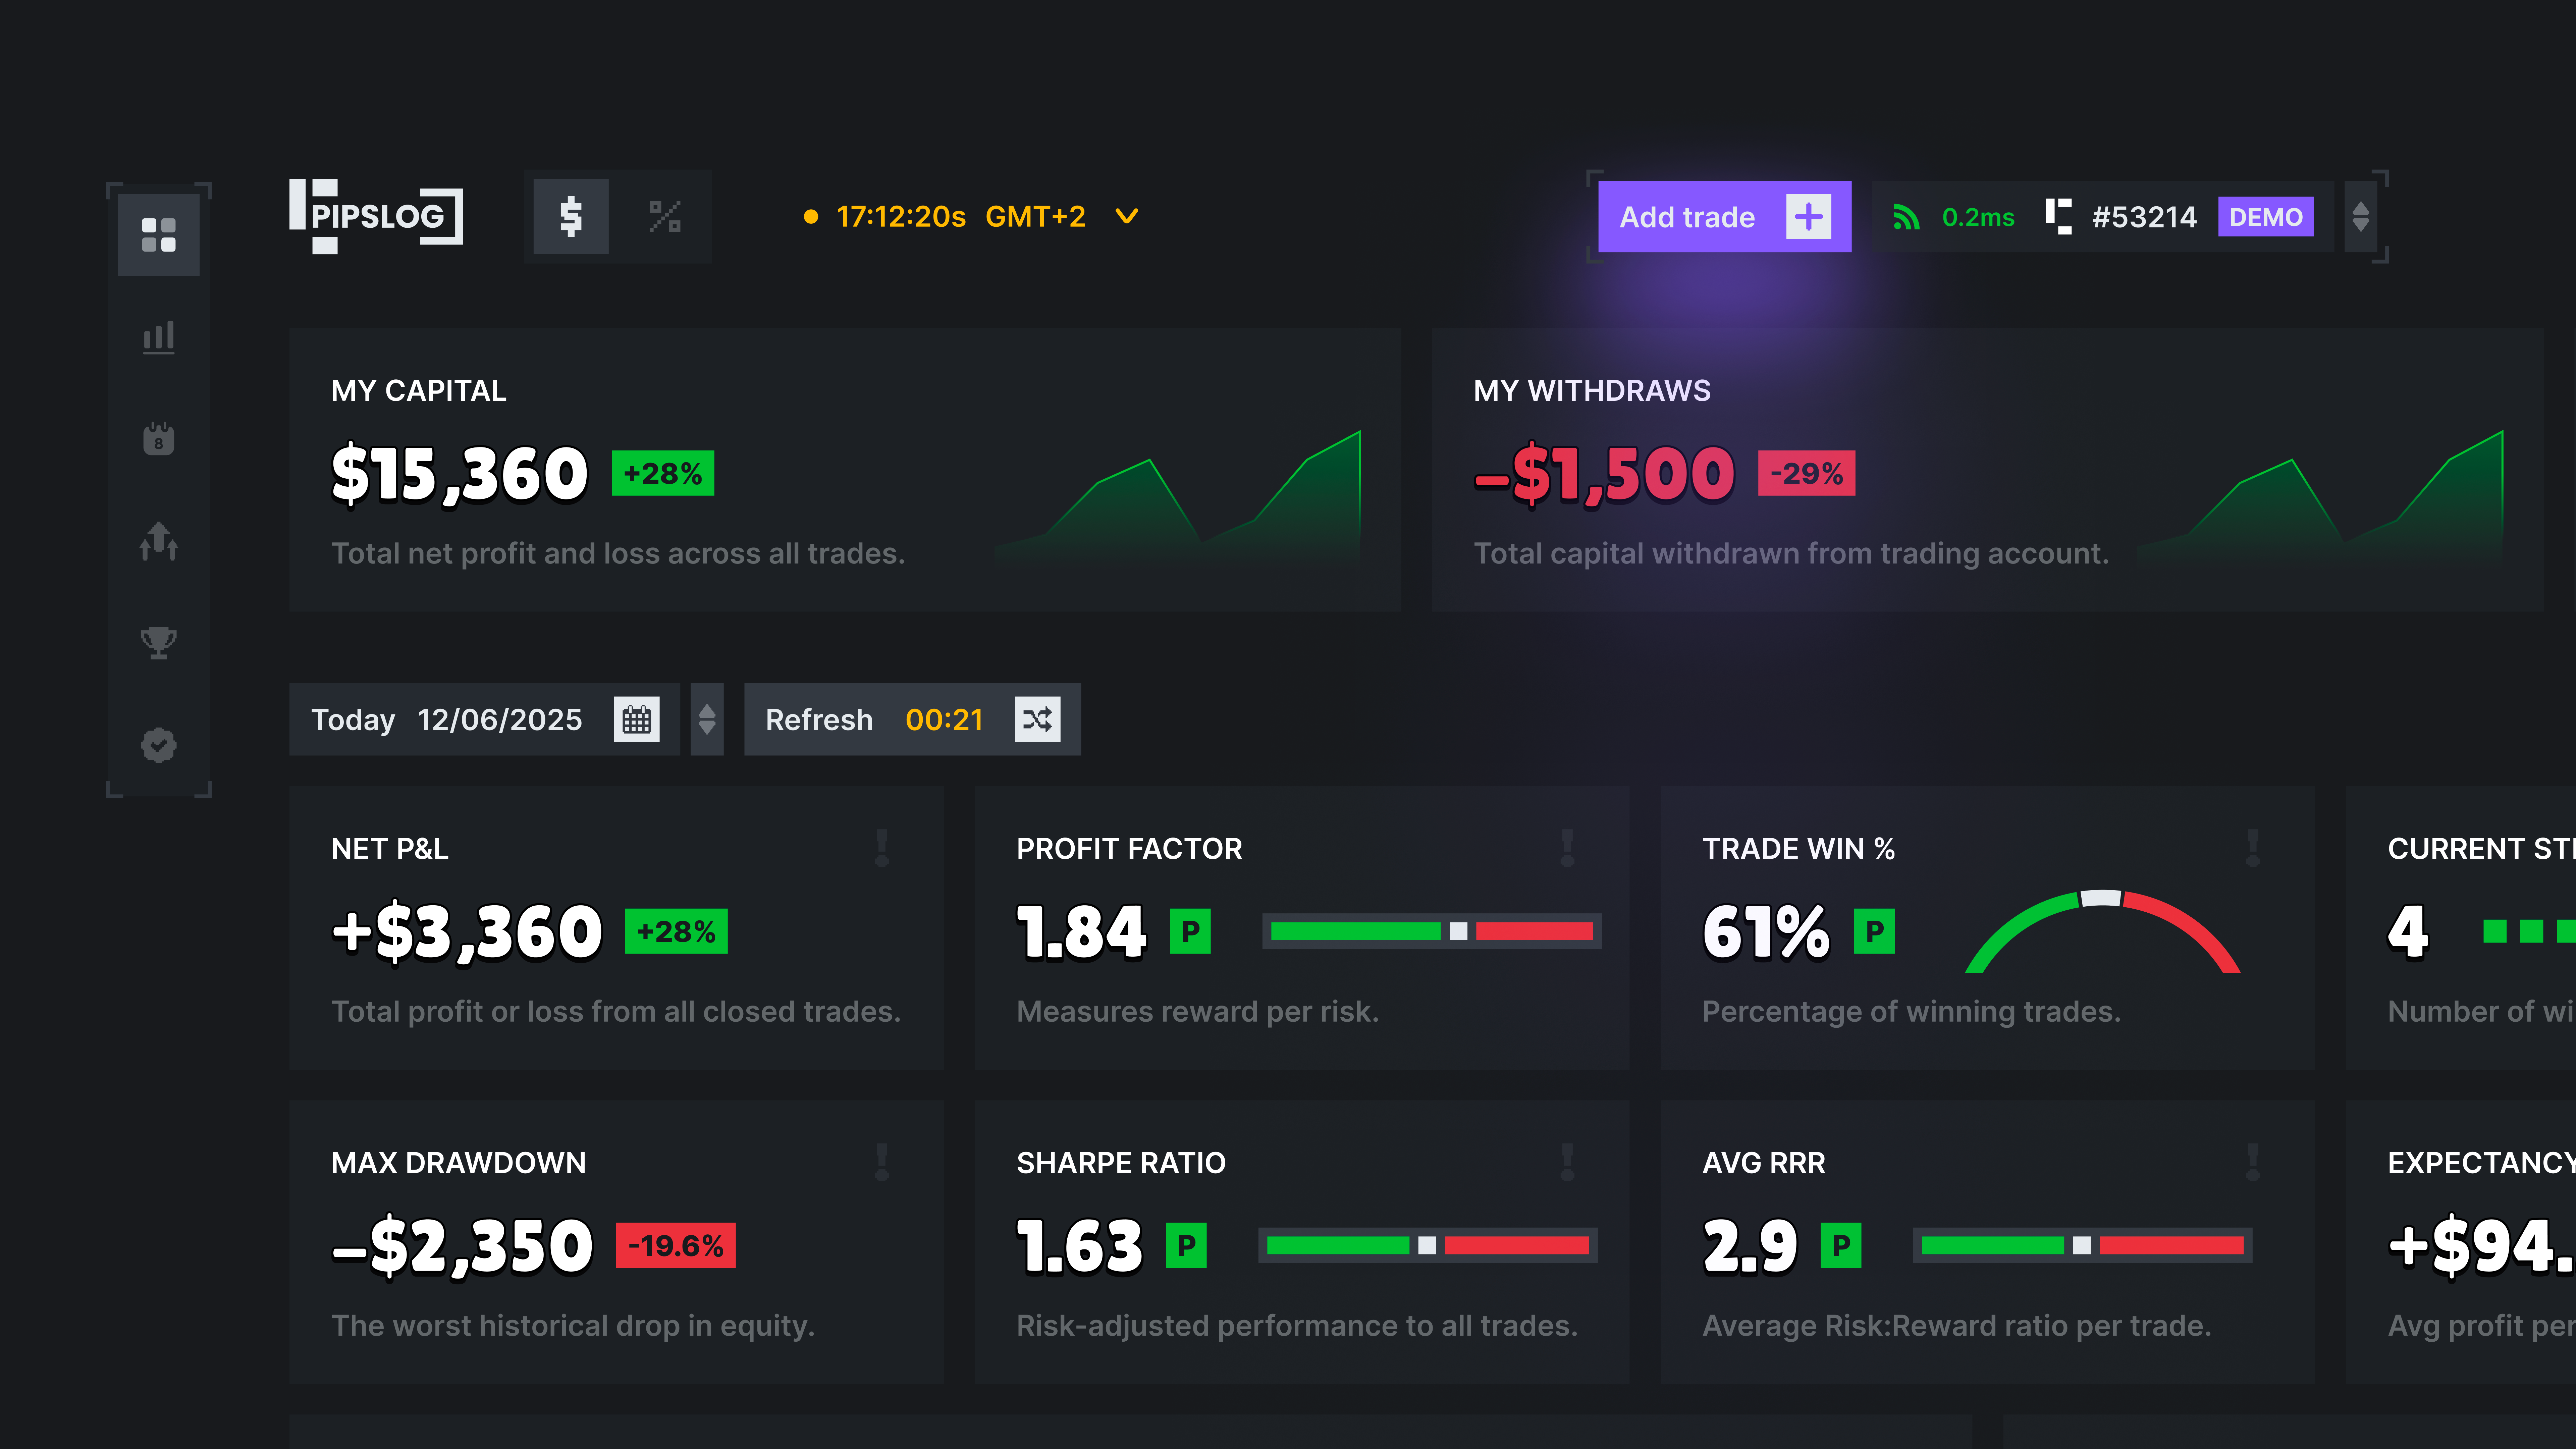Viewport: 2576px width, 1449px height.
Task: Click the 1.63 Sharpe ratio value
Action: (1080, 1246)
